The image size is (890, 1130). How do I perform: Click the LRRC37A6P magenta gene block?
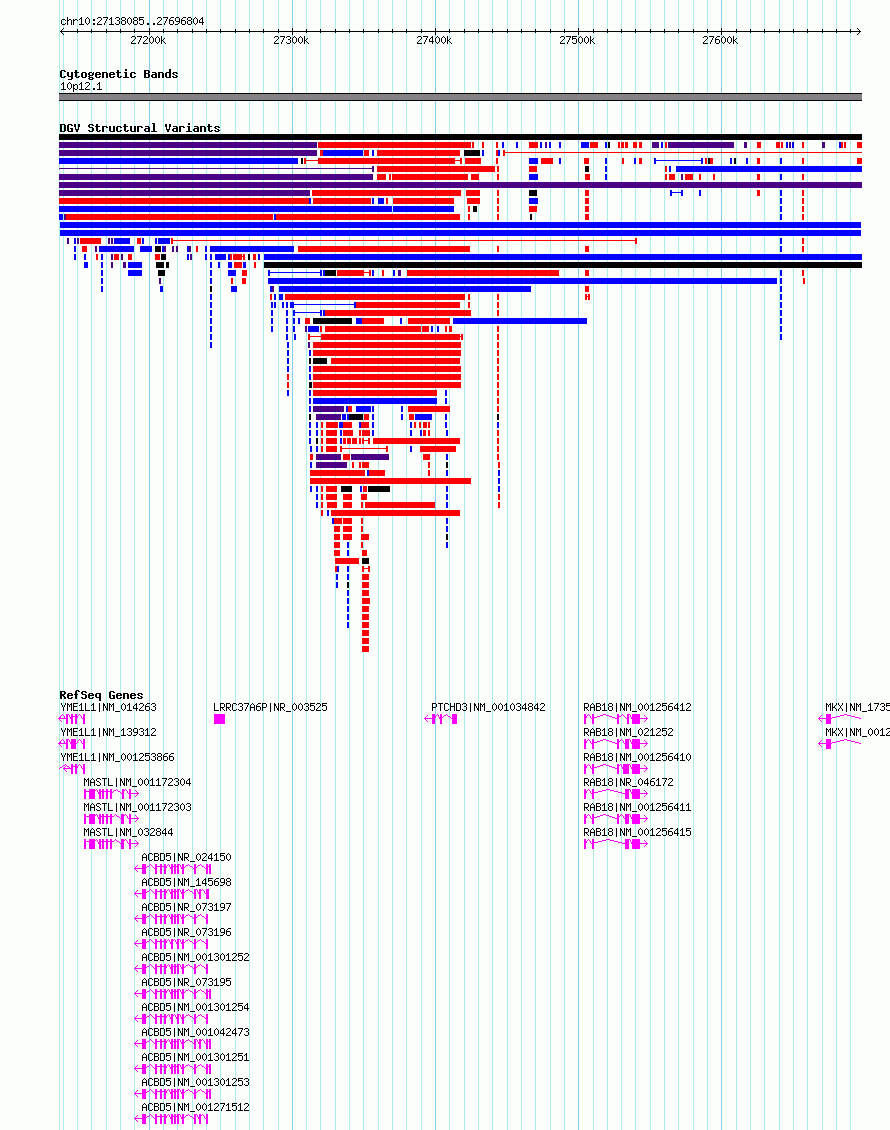tap(219, 719)
